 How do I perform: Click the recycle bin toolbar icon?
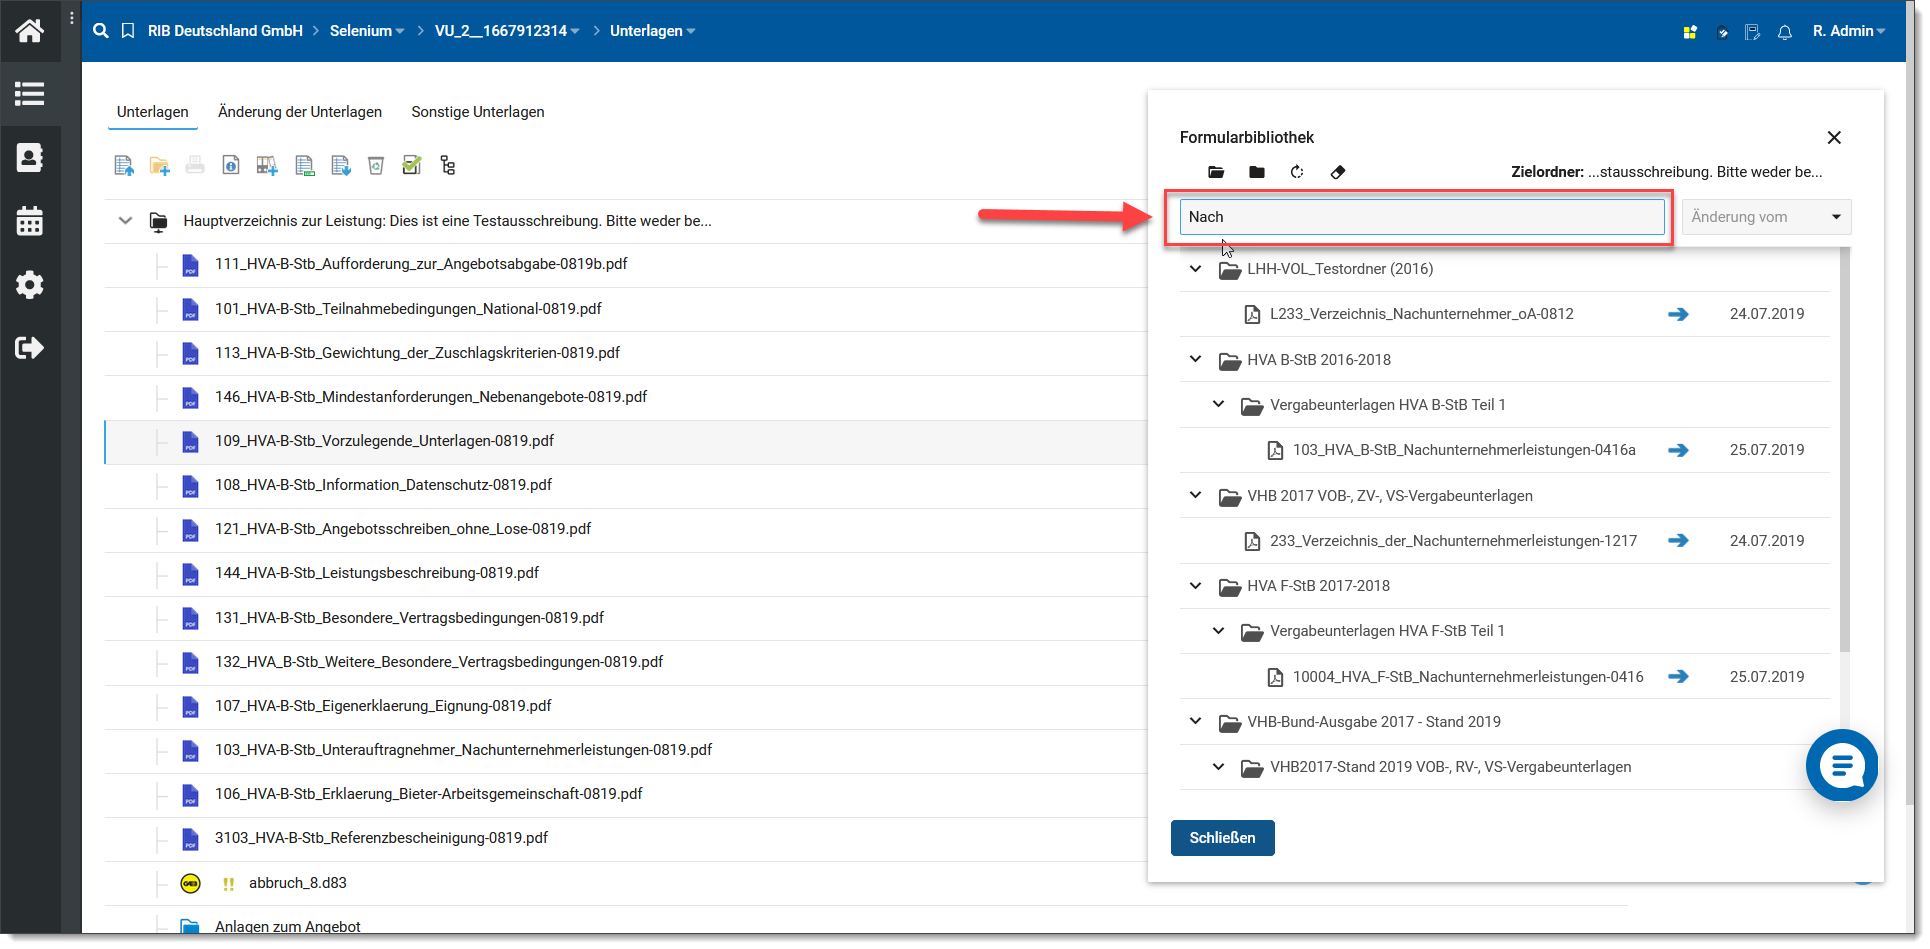pos(376,166)
